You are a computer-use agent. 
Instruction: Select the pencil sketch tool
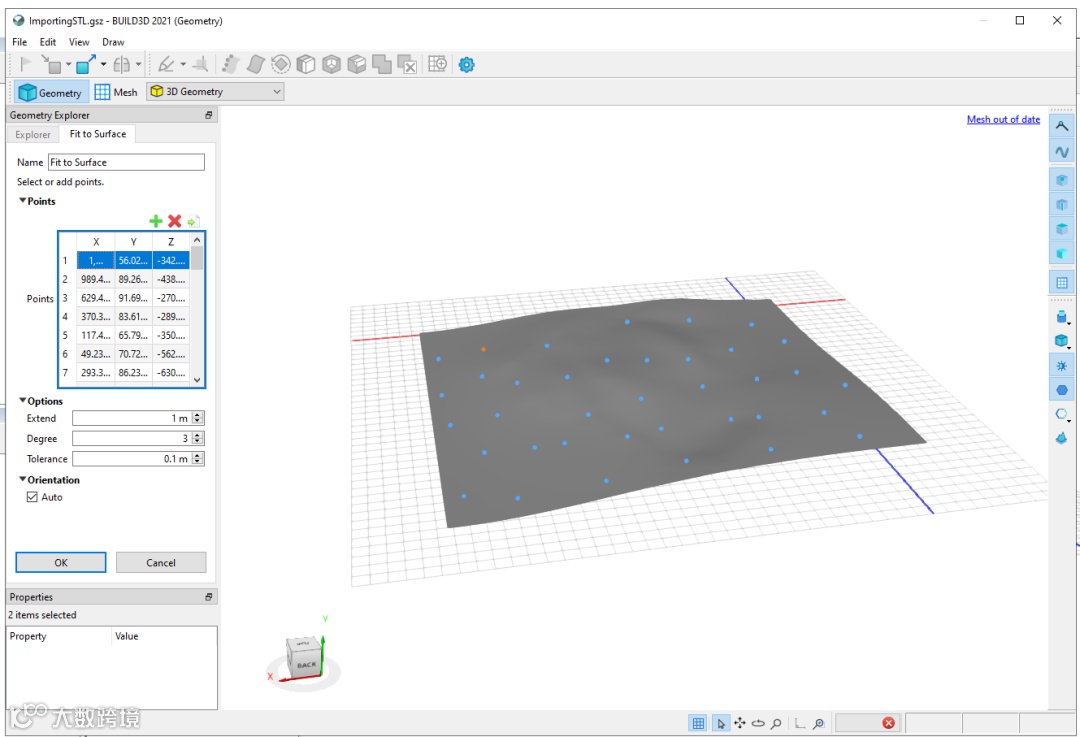tap(166, 65)
